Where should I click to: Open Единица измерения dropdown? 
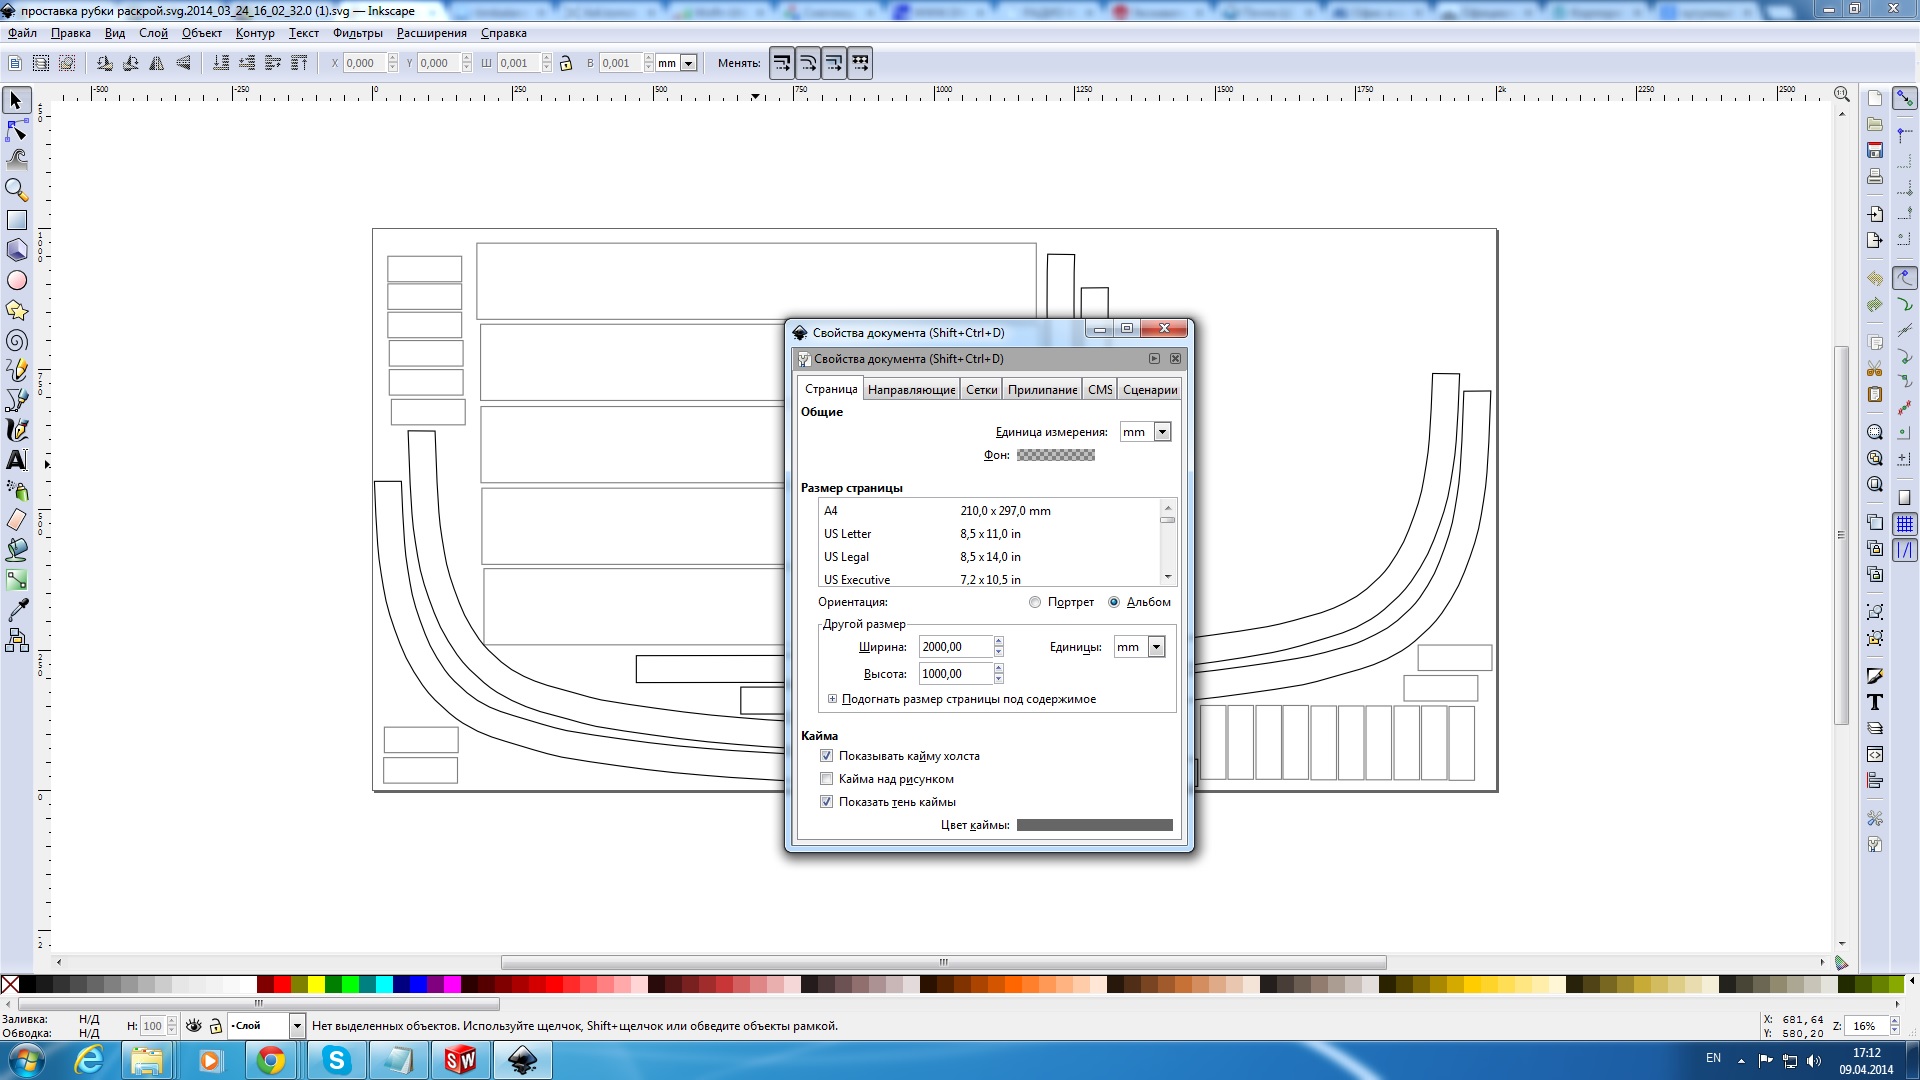1162,432
